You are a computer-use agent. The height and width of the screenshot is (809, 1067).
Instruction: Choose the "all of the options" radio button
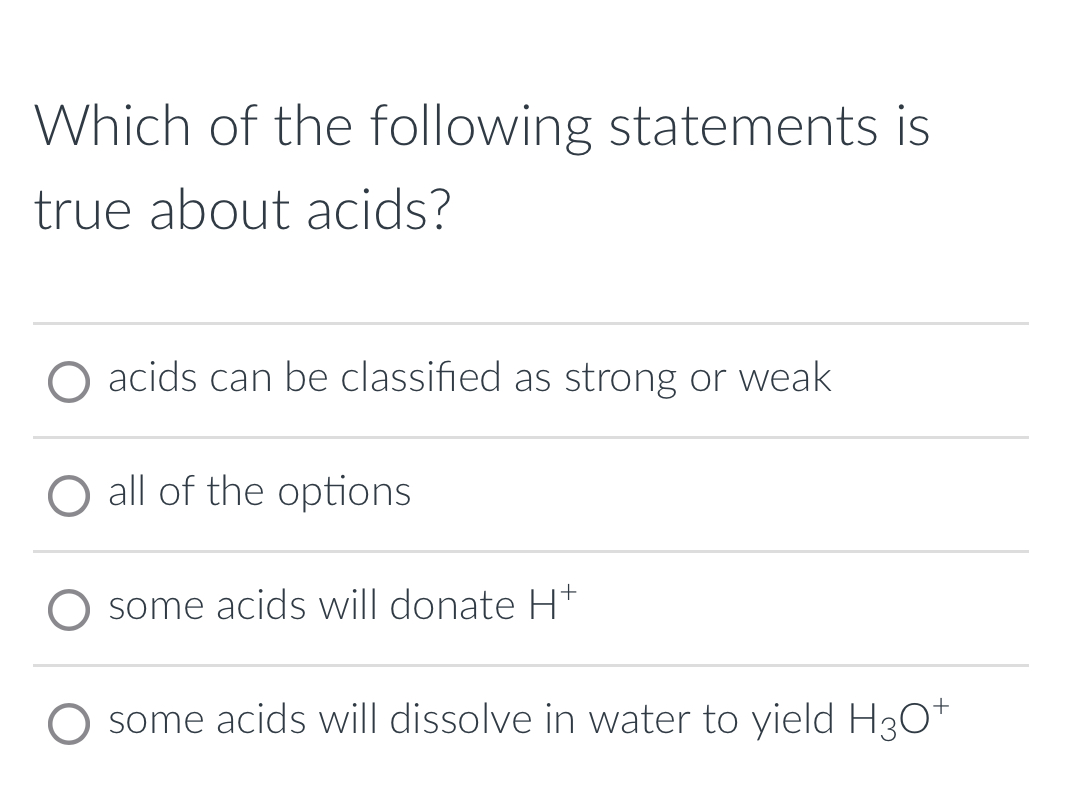click(69, 495)
